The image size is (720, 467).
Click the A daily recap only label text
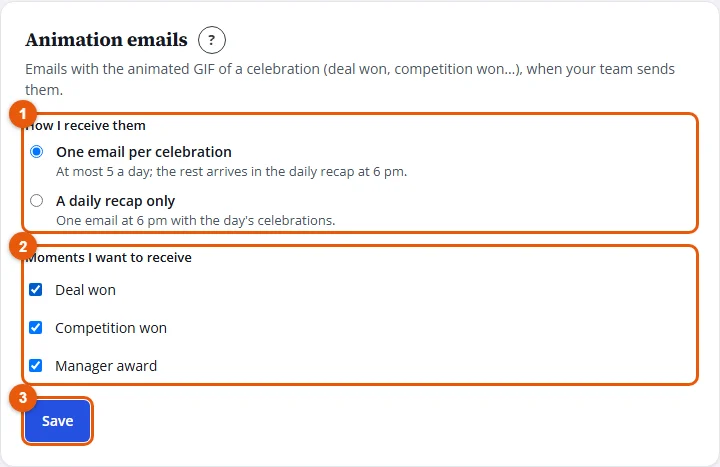(115, 201)
